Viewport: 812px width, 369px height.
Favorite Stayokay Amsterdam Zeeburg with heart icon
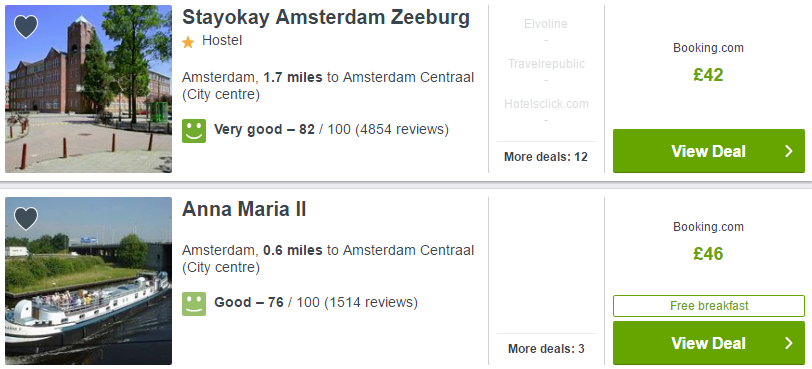click(x=26, y=27)
